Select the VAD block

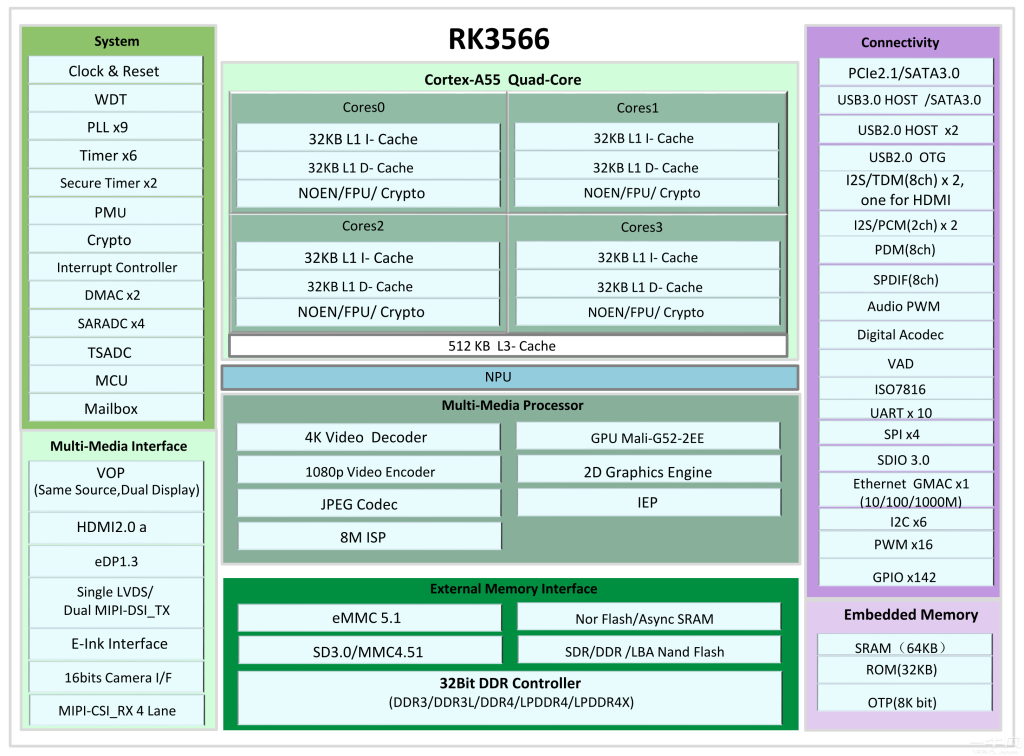(906, 364)
